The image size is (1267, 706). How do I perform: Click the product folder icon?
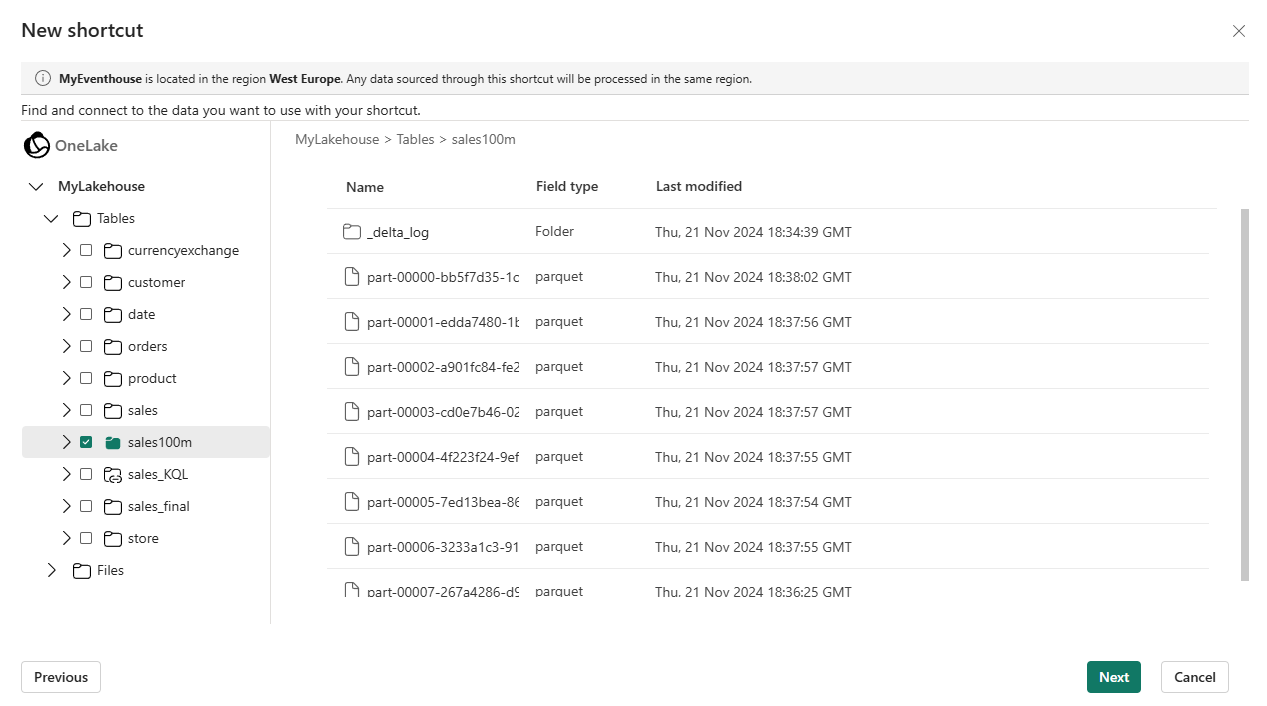(x=112, y=378)
